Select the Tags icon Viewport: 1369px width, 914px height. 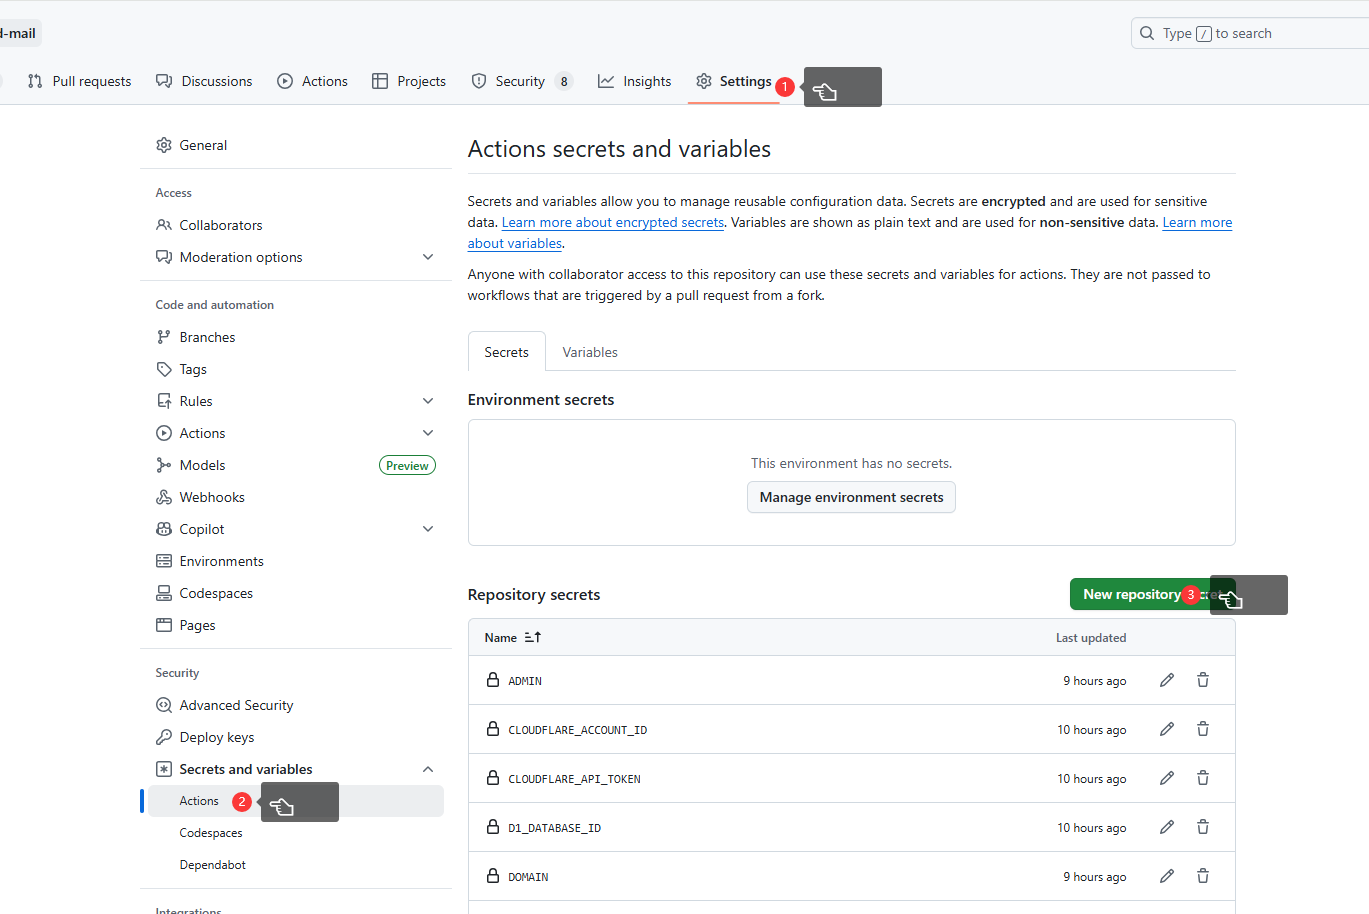(163, 369)
